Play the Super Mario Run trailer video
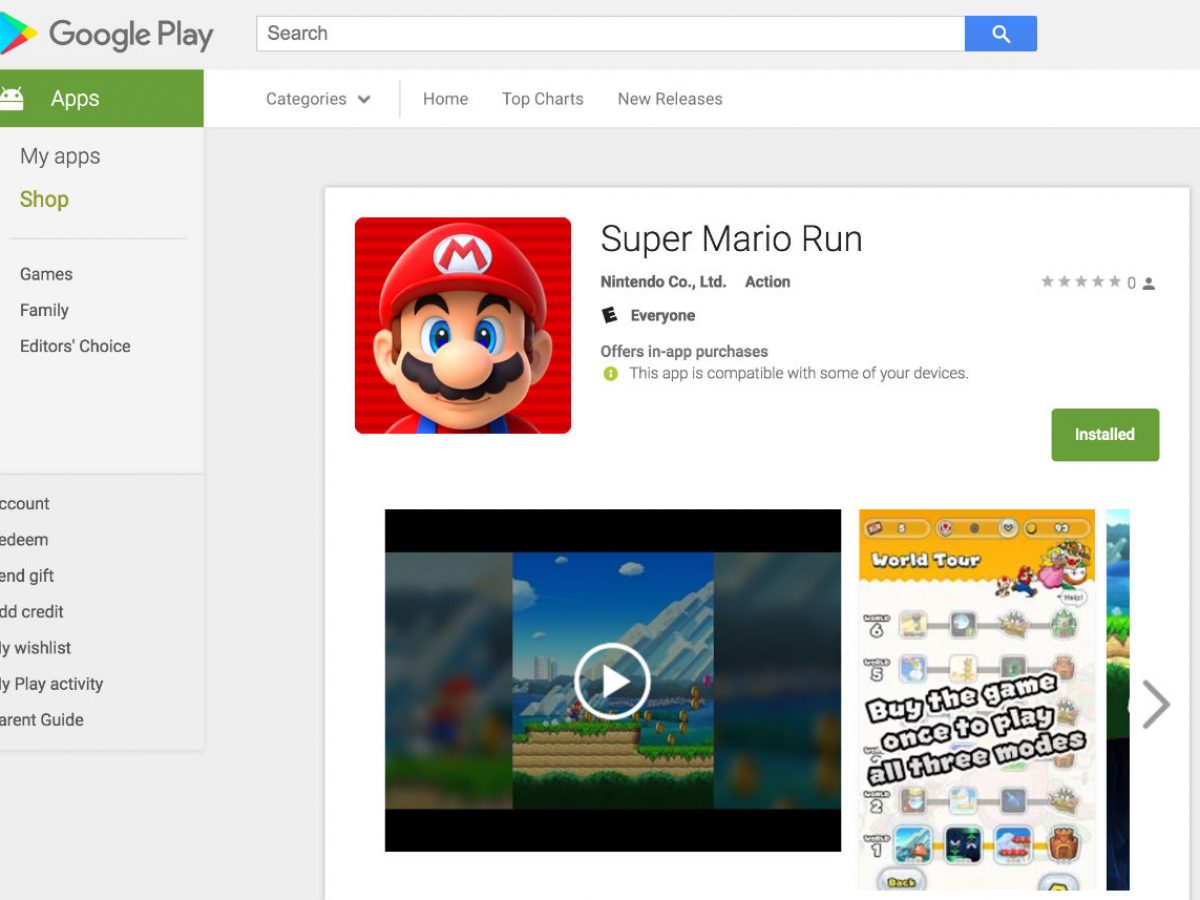 [x=612, y=681]
